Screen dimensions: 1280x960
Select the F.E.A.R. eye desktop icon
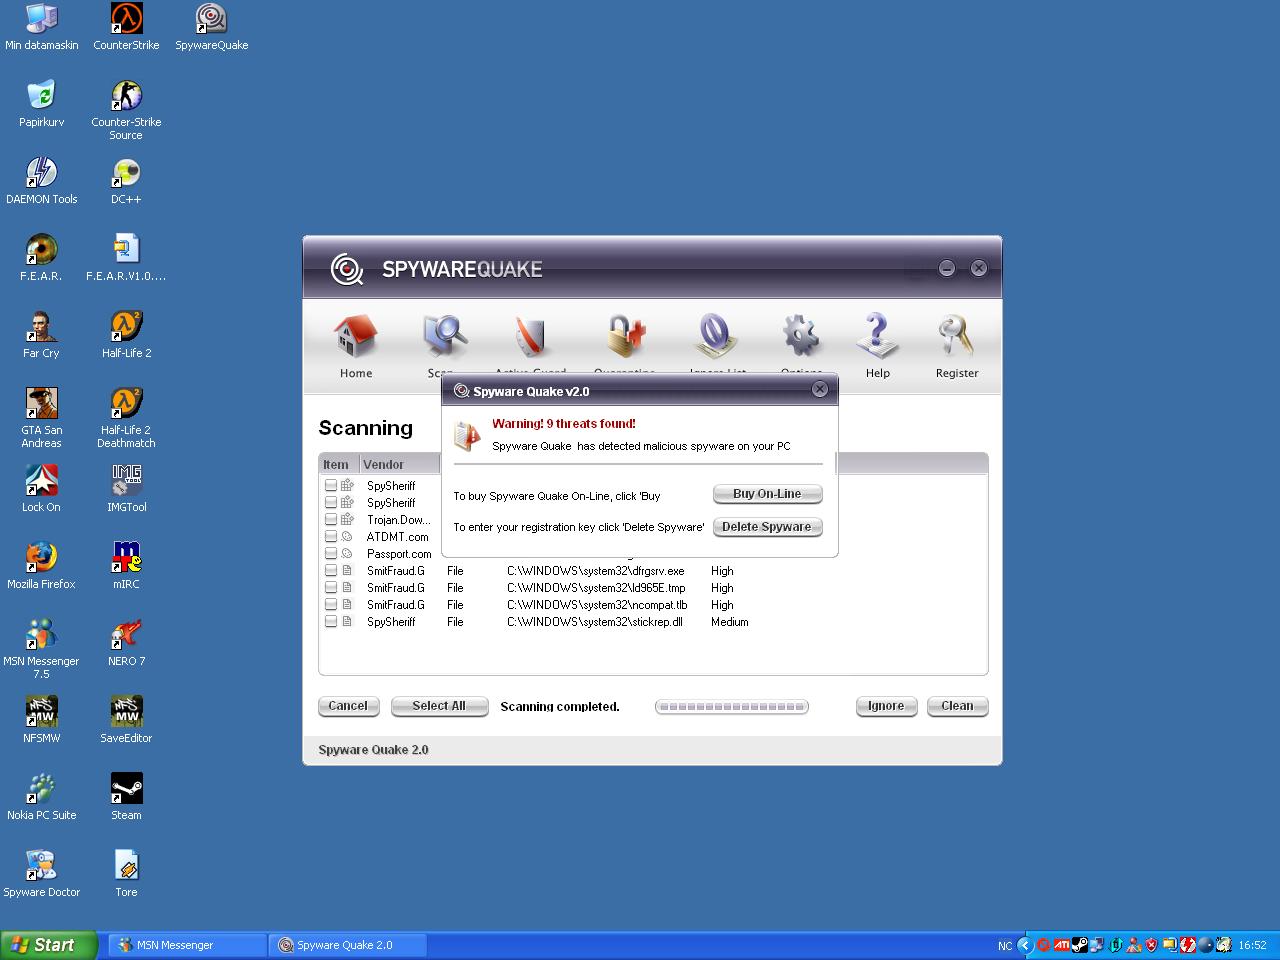coord(41,258)
